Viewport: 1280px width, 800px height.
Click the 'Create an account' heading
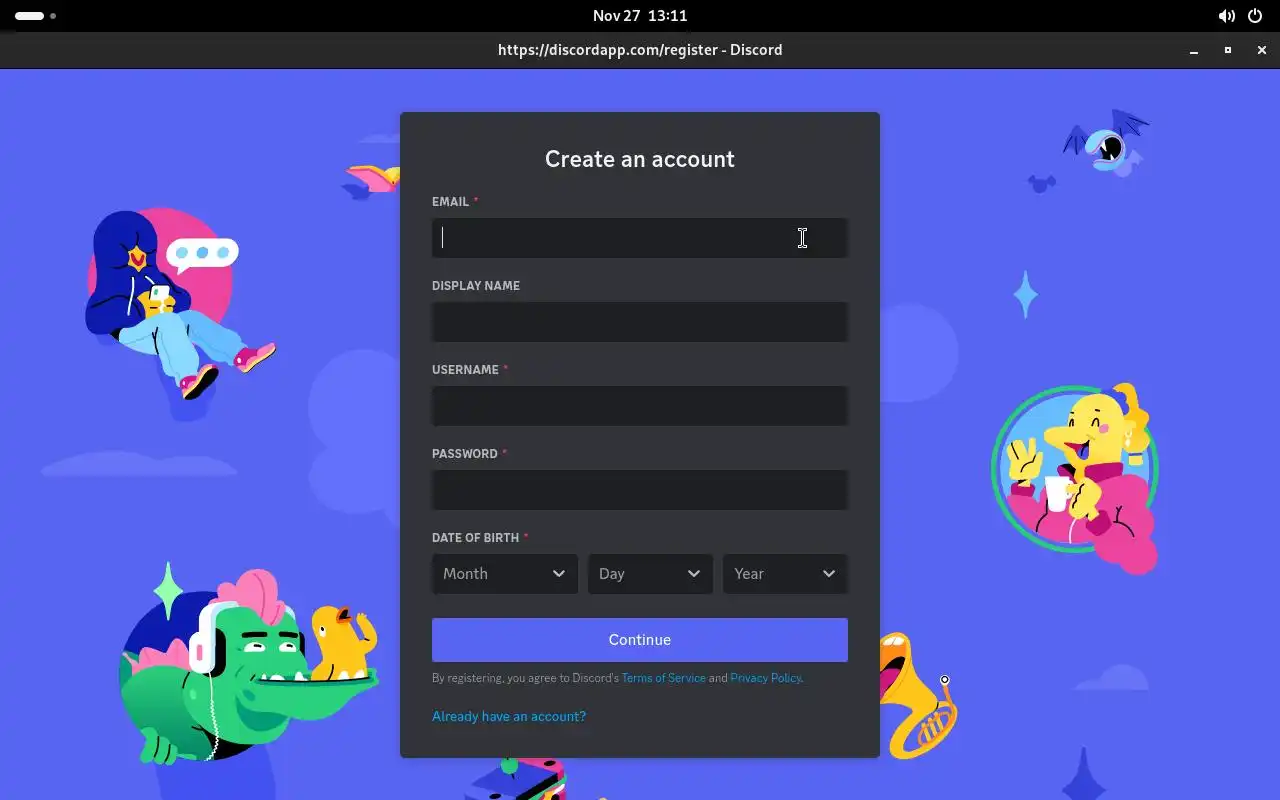tap(640, 159)
